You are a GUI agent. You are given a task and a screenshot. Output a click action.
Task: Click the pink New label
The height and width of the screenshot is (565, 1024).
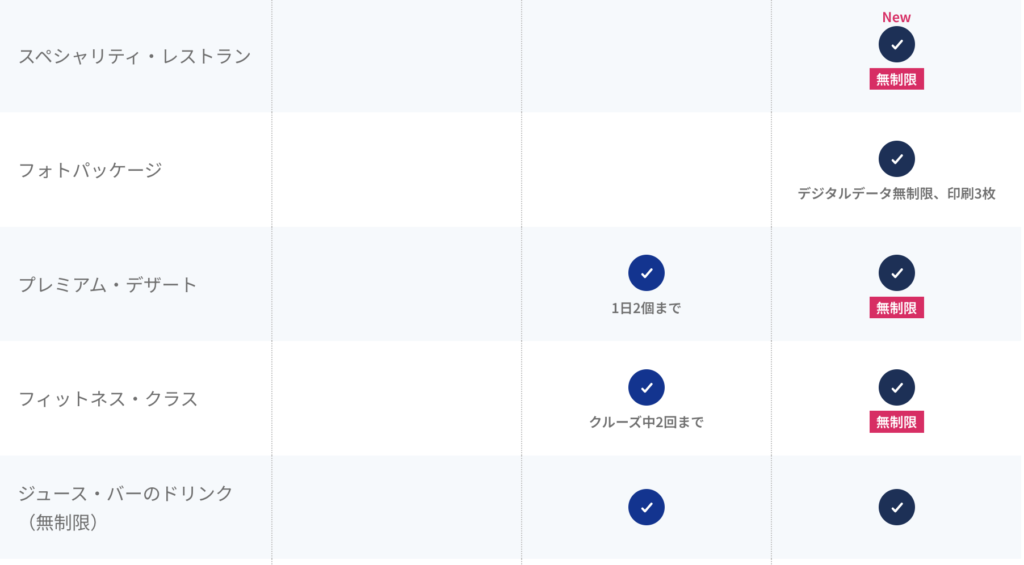coord(896,17)
